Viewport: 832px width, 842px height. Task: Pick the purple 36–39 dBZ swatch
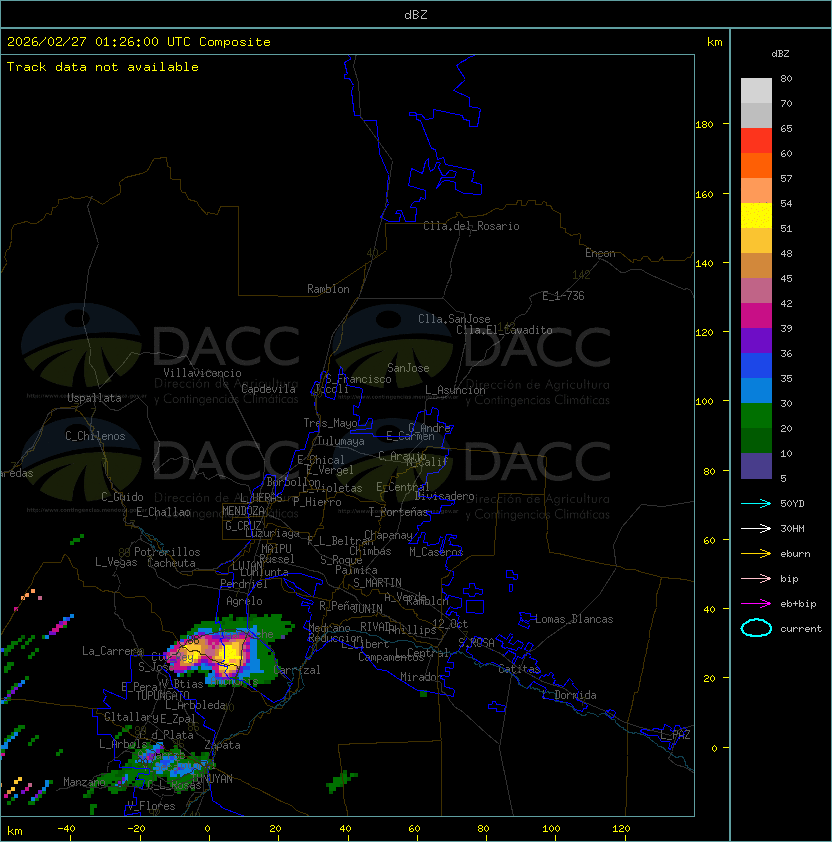(x=756, y=340)
